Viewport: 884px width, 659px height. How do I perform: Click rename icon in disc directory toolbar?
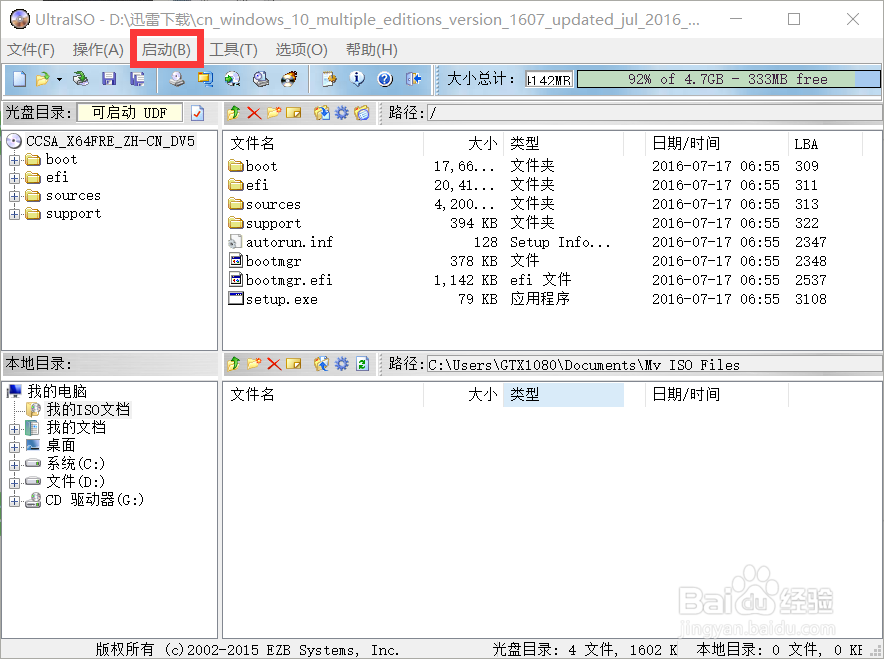click(294, 113)
